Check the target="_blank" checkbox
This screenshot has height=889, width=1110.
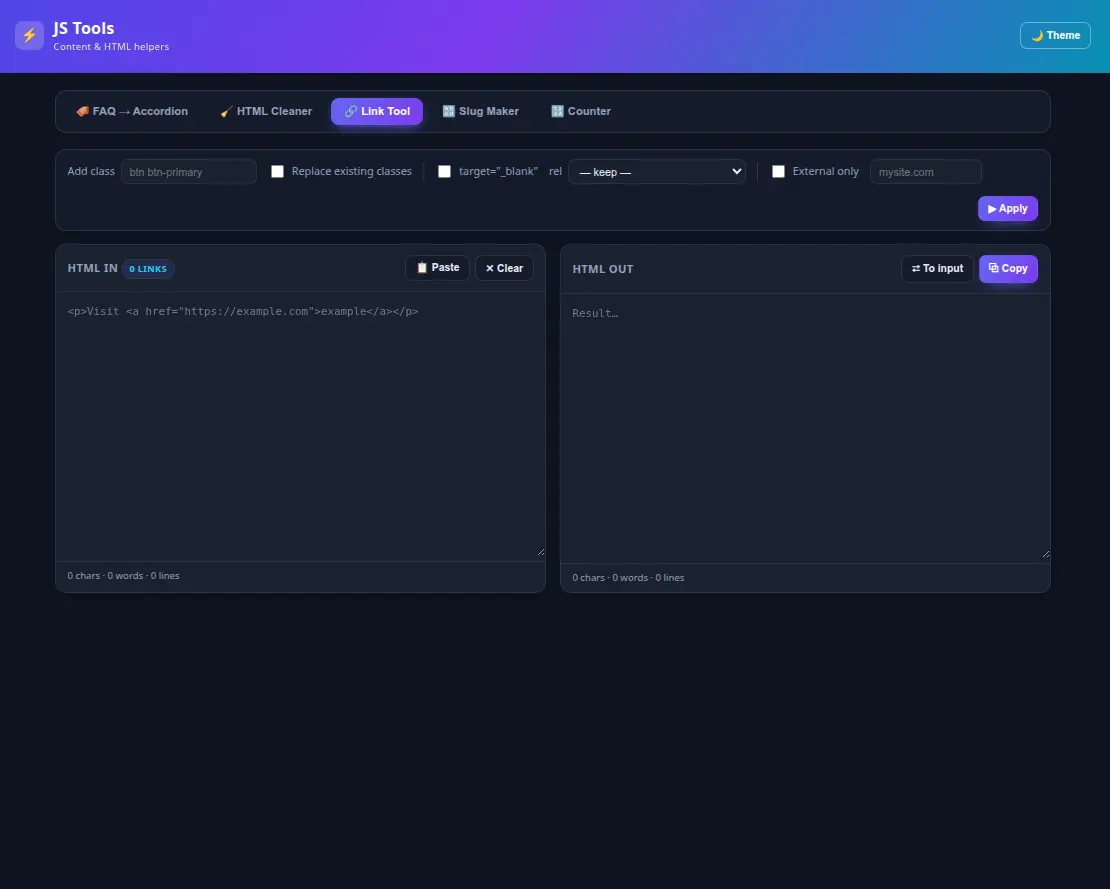[x=445, y=171]
